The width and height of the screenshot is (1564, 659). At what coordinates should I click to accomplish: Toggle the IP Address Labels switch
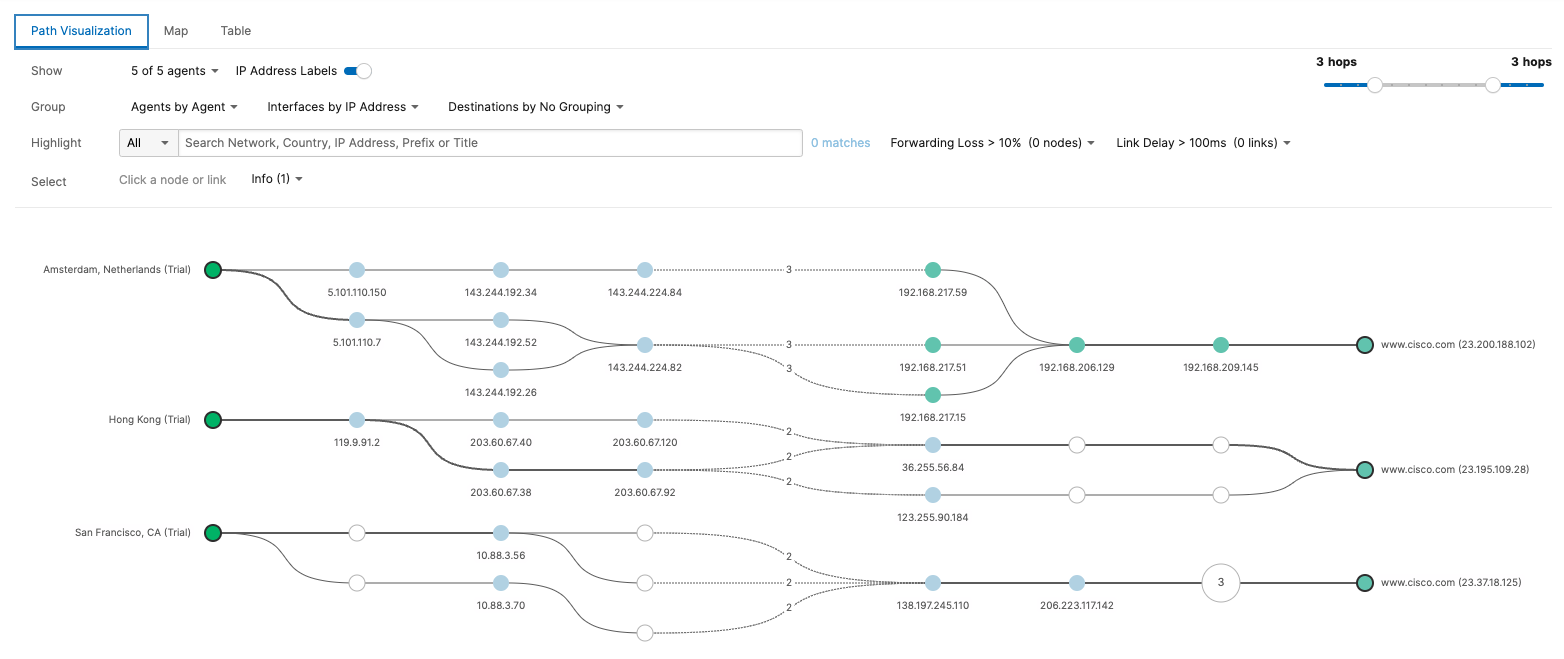[x=358, y=71]
